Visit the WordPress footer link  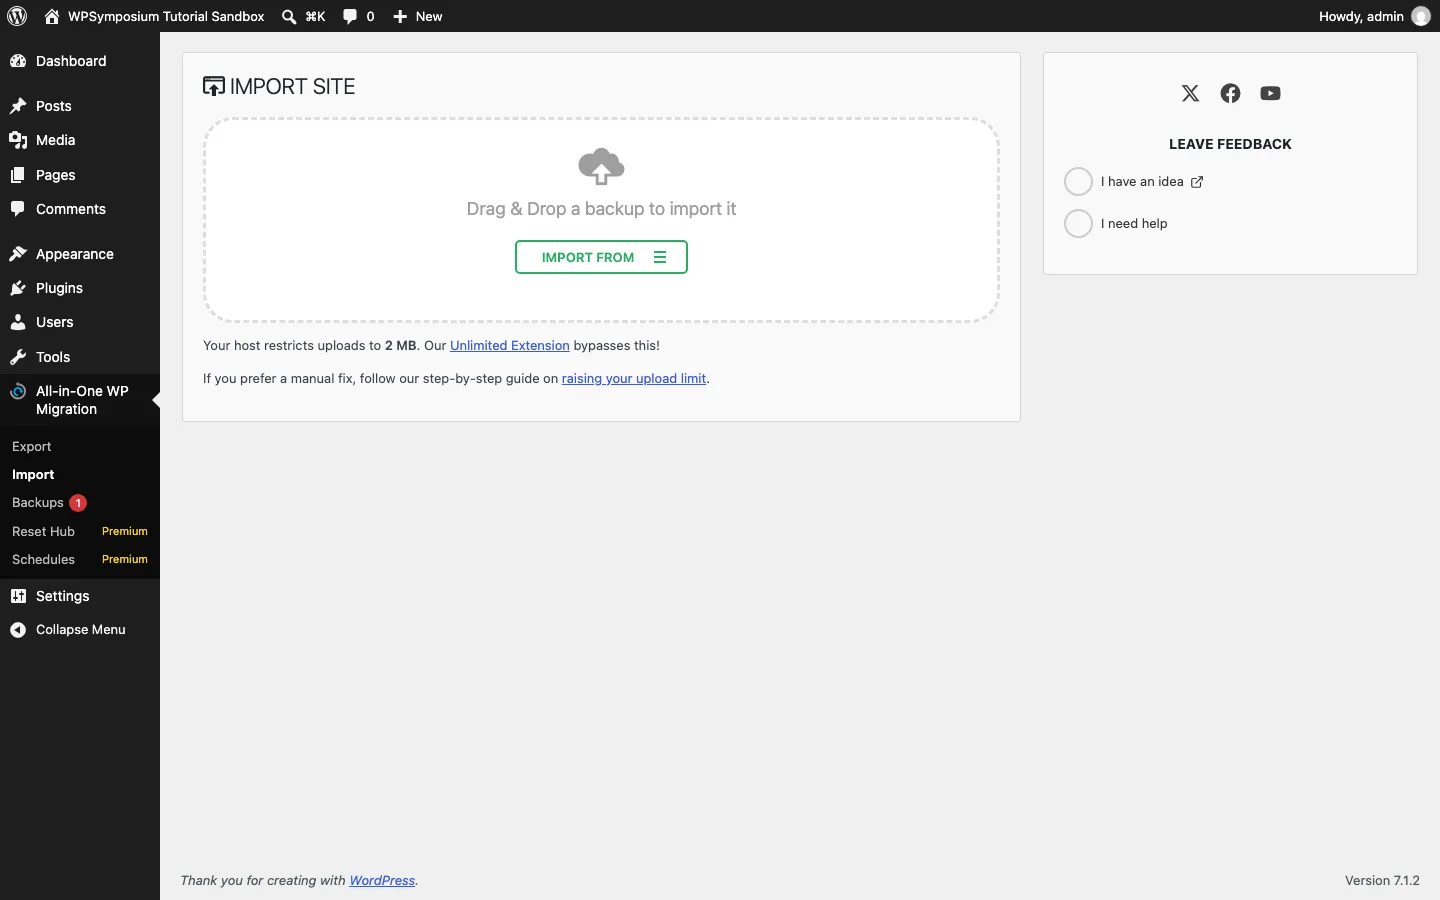pos(383,881)
